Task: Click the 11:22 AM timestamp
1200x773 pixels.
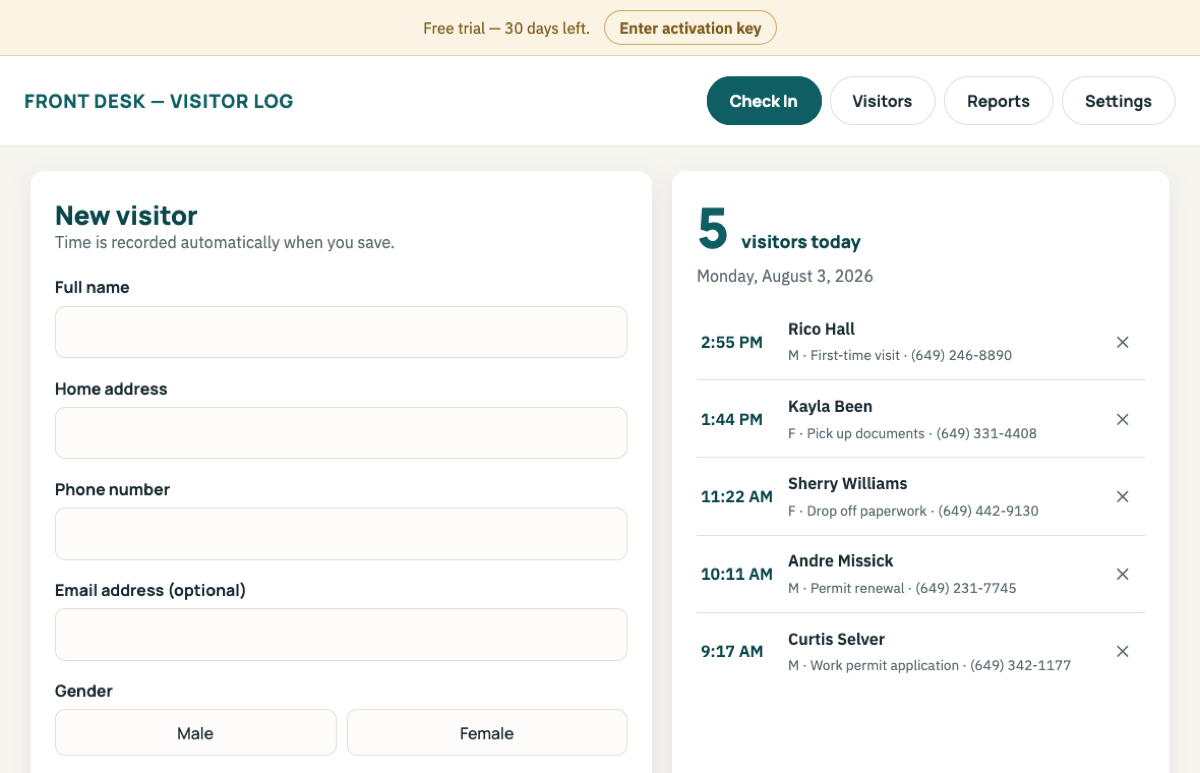Action: [x=737, y=496]
